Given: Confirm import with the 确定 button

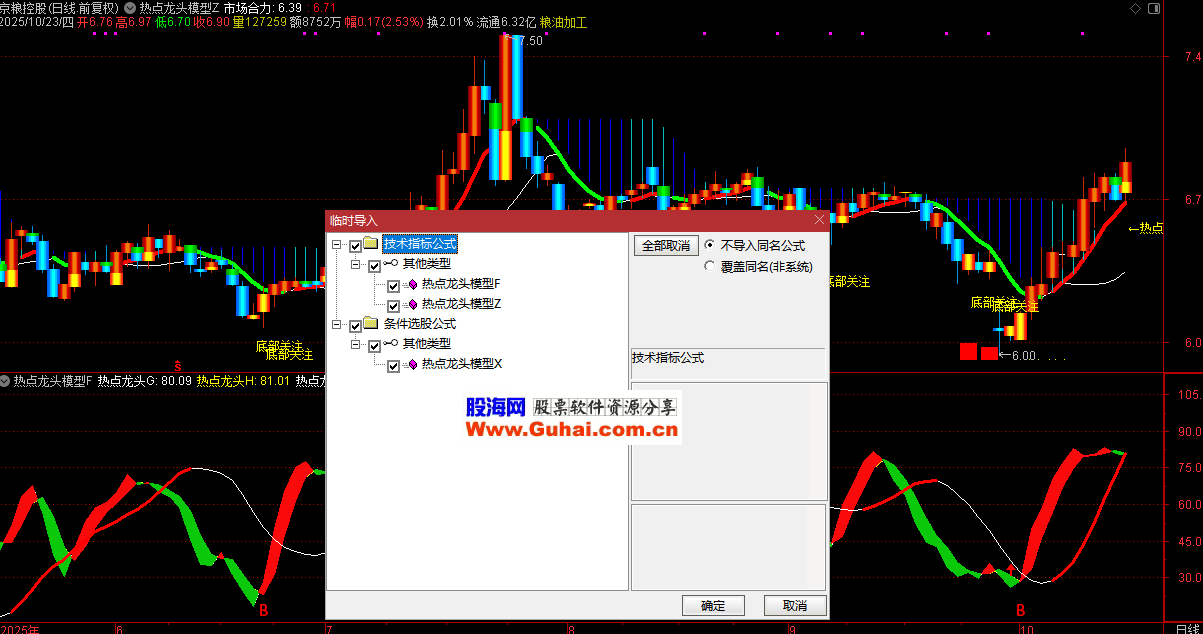Looking at the screenshot, I should tap(713, 605).
